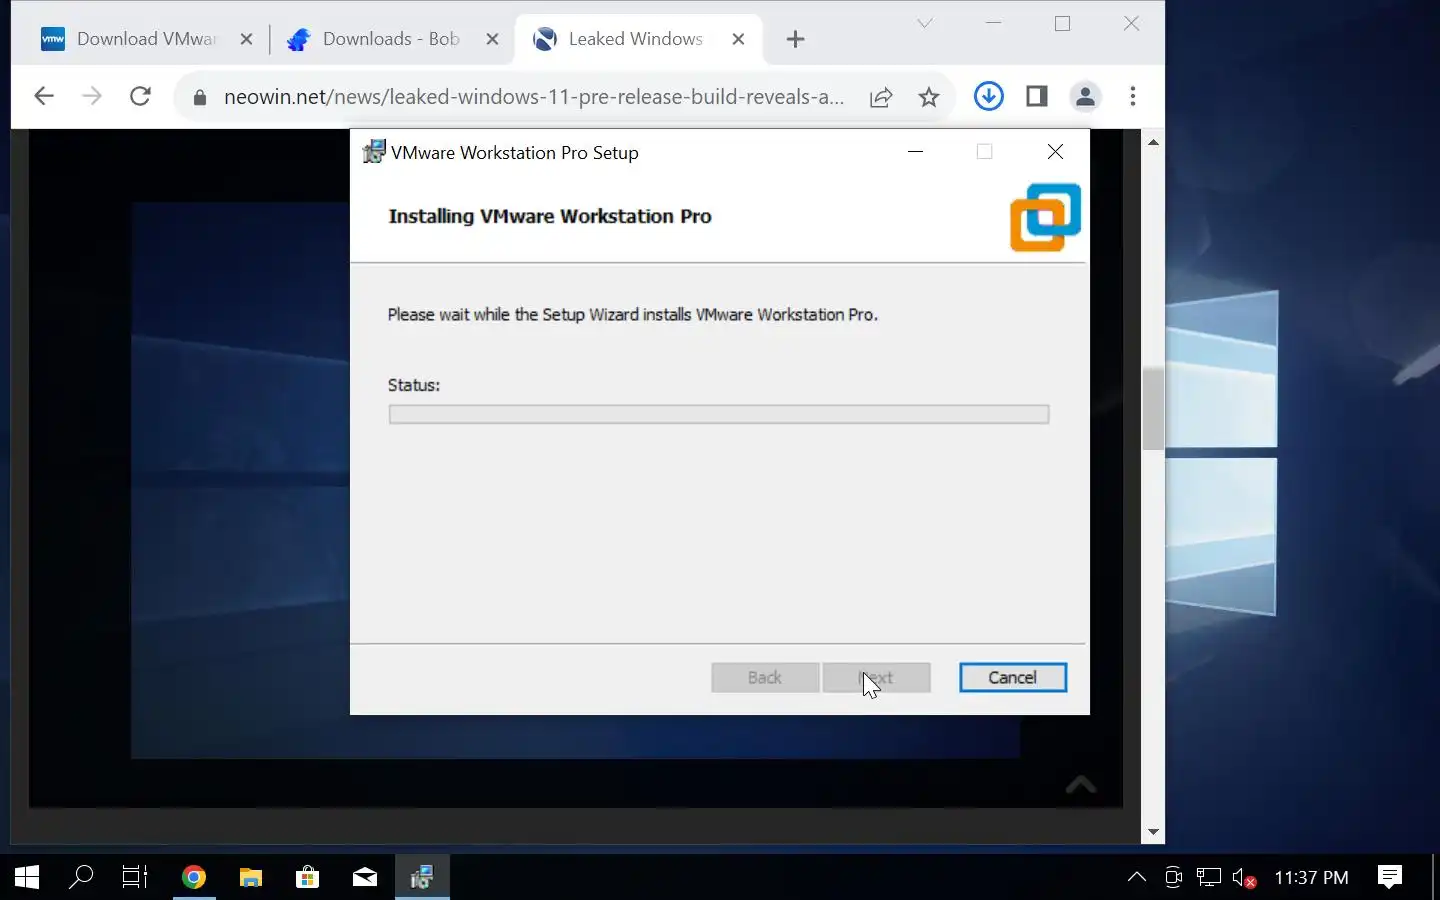Open Chrome three-dot menu

1133,96
